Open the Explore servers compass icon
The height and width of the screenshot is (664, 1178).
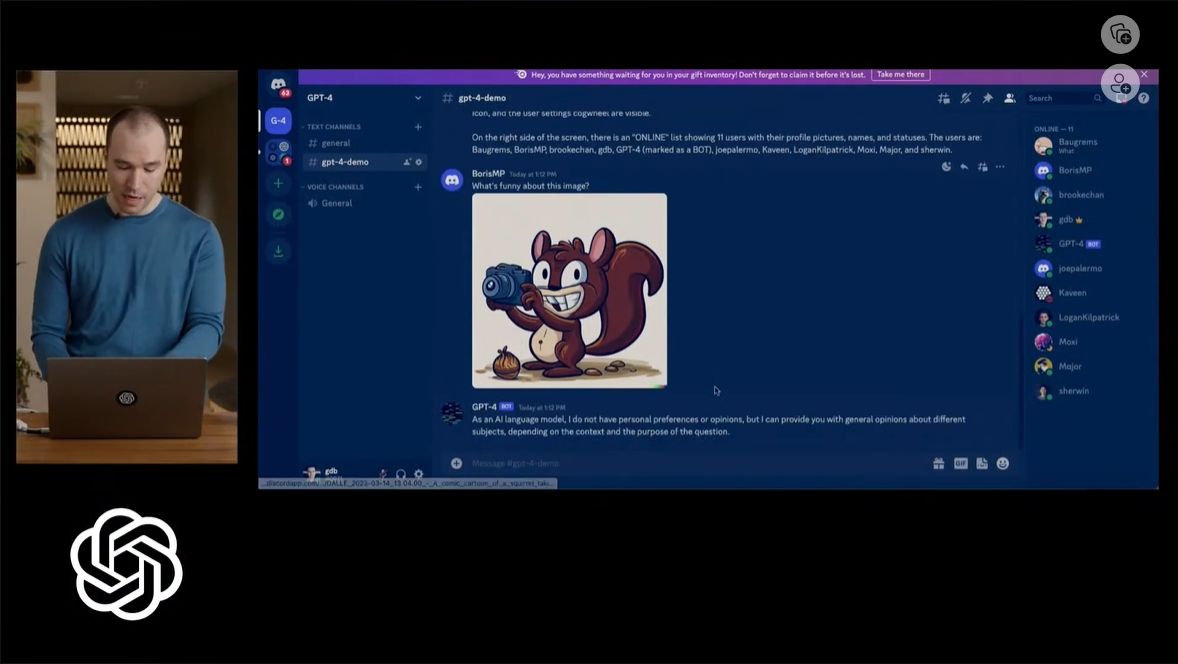pos(278,214)
